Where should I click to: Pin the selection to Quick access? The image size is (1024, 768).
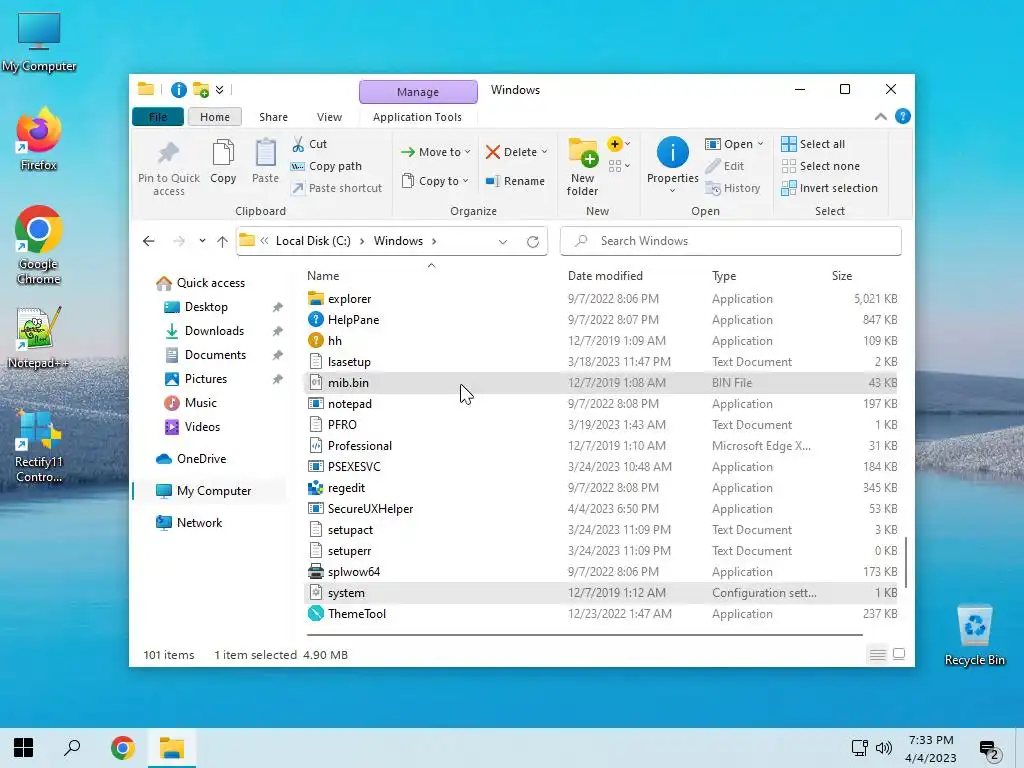click(168, 168)
